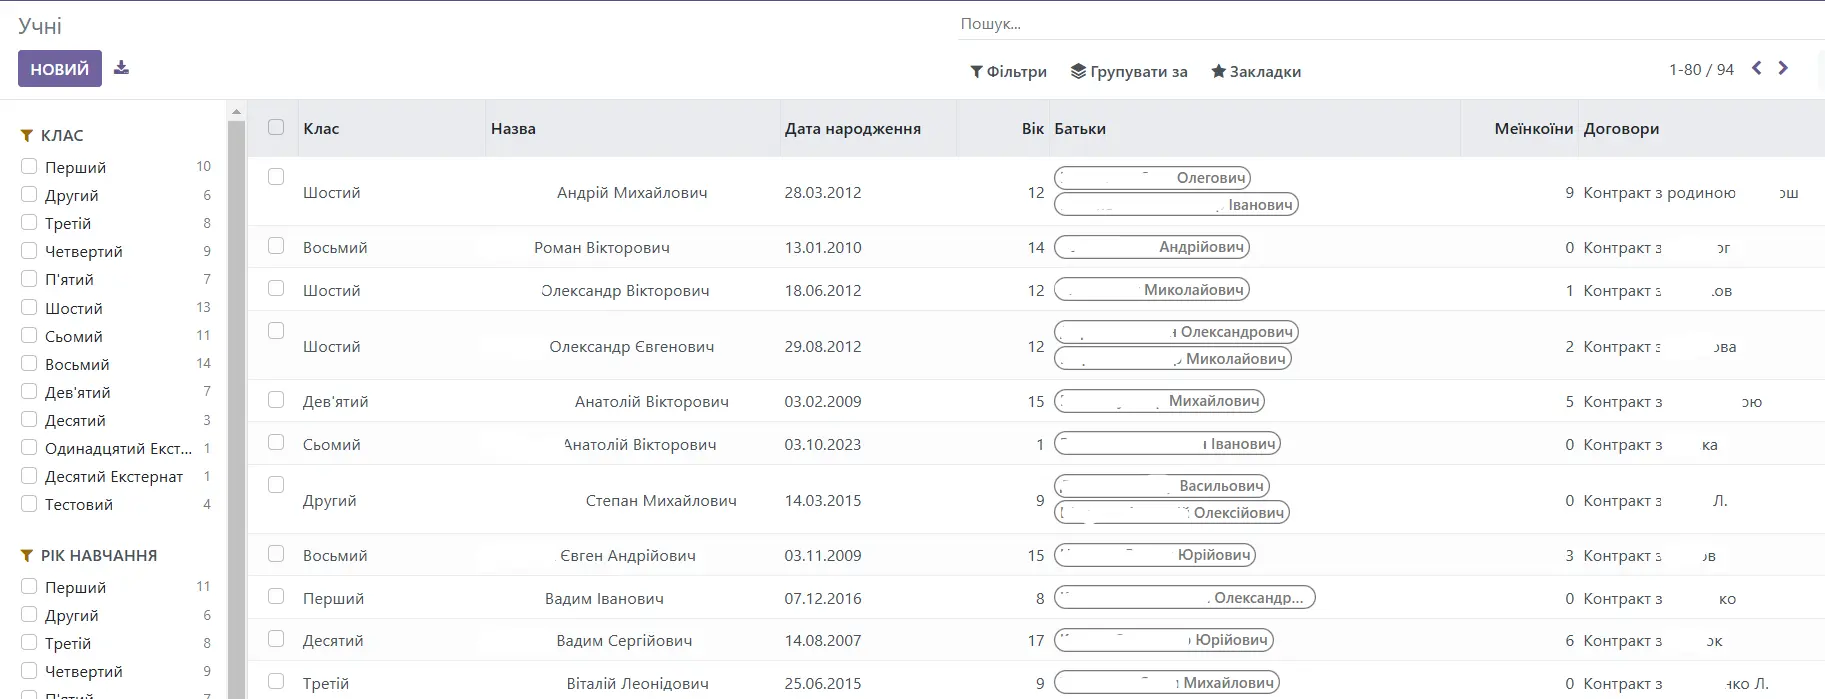Select row checkbox for Віталій Леонідович
This screenshot has height=699, width=1825.
(276, 681)
